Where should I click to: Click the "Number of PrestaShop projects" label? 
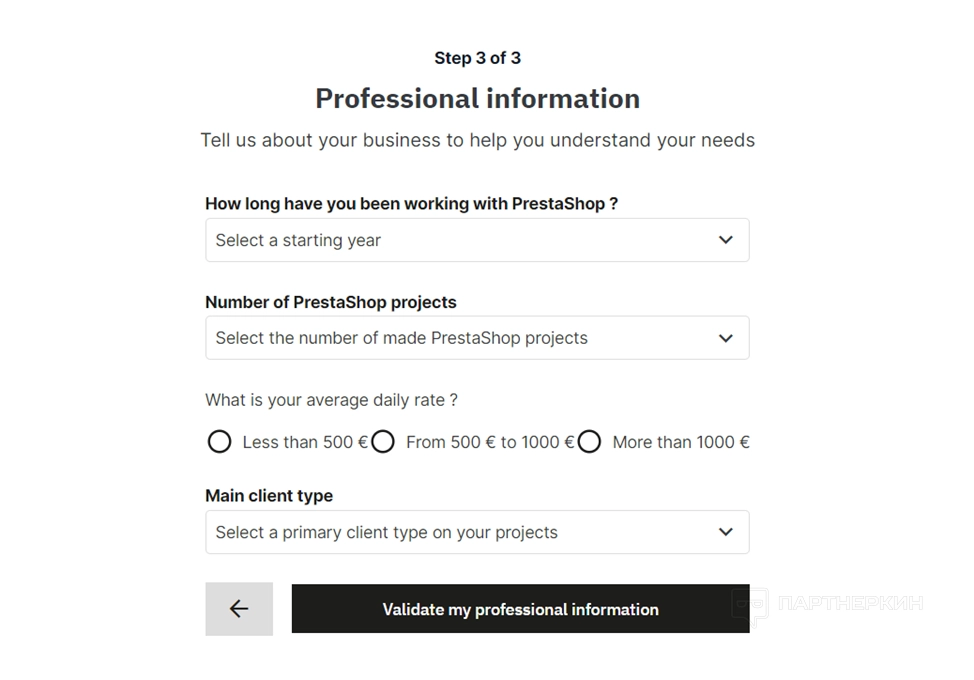pyautogui.click(x=330, y=302)
